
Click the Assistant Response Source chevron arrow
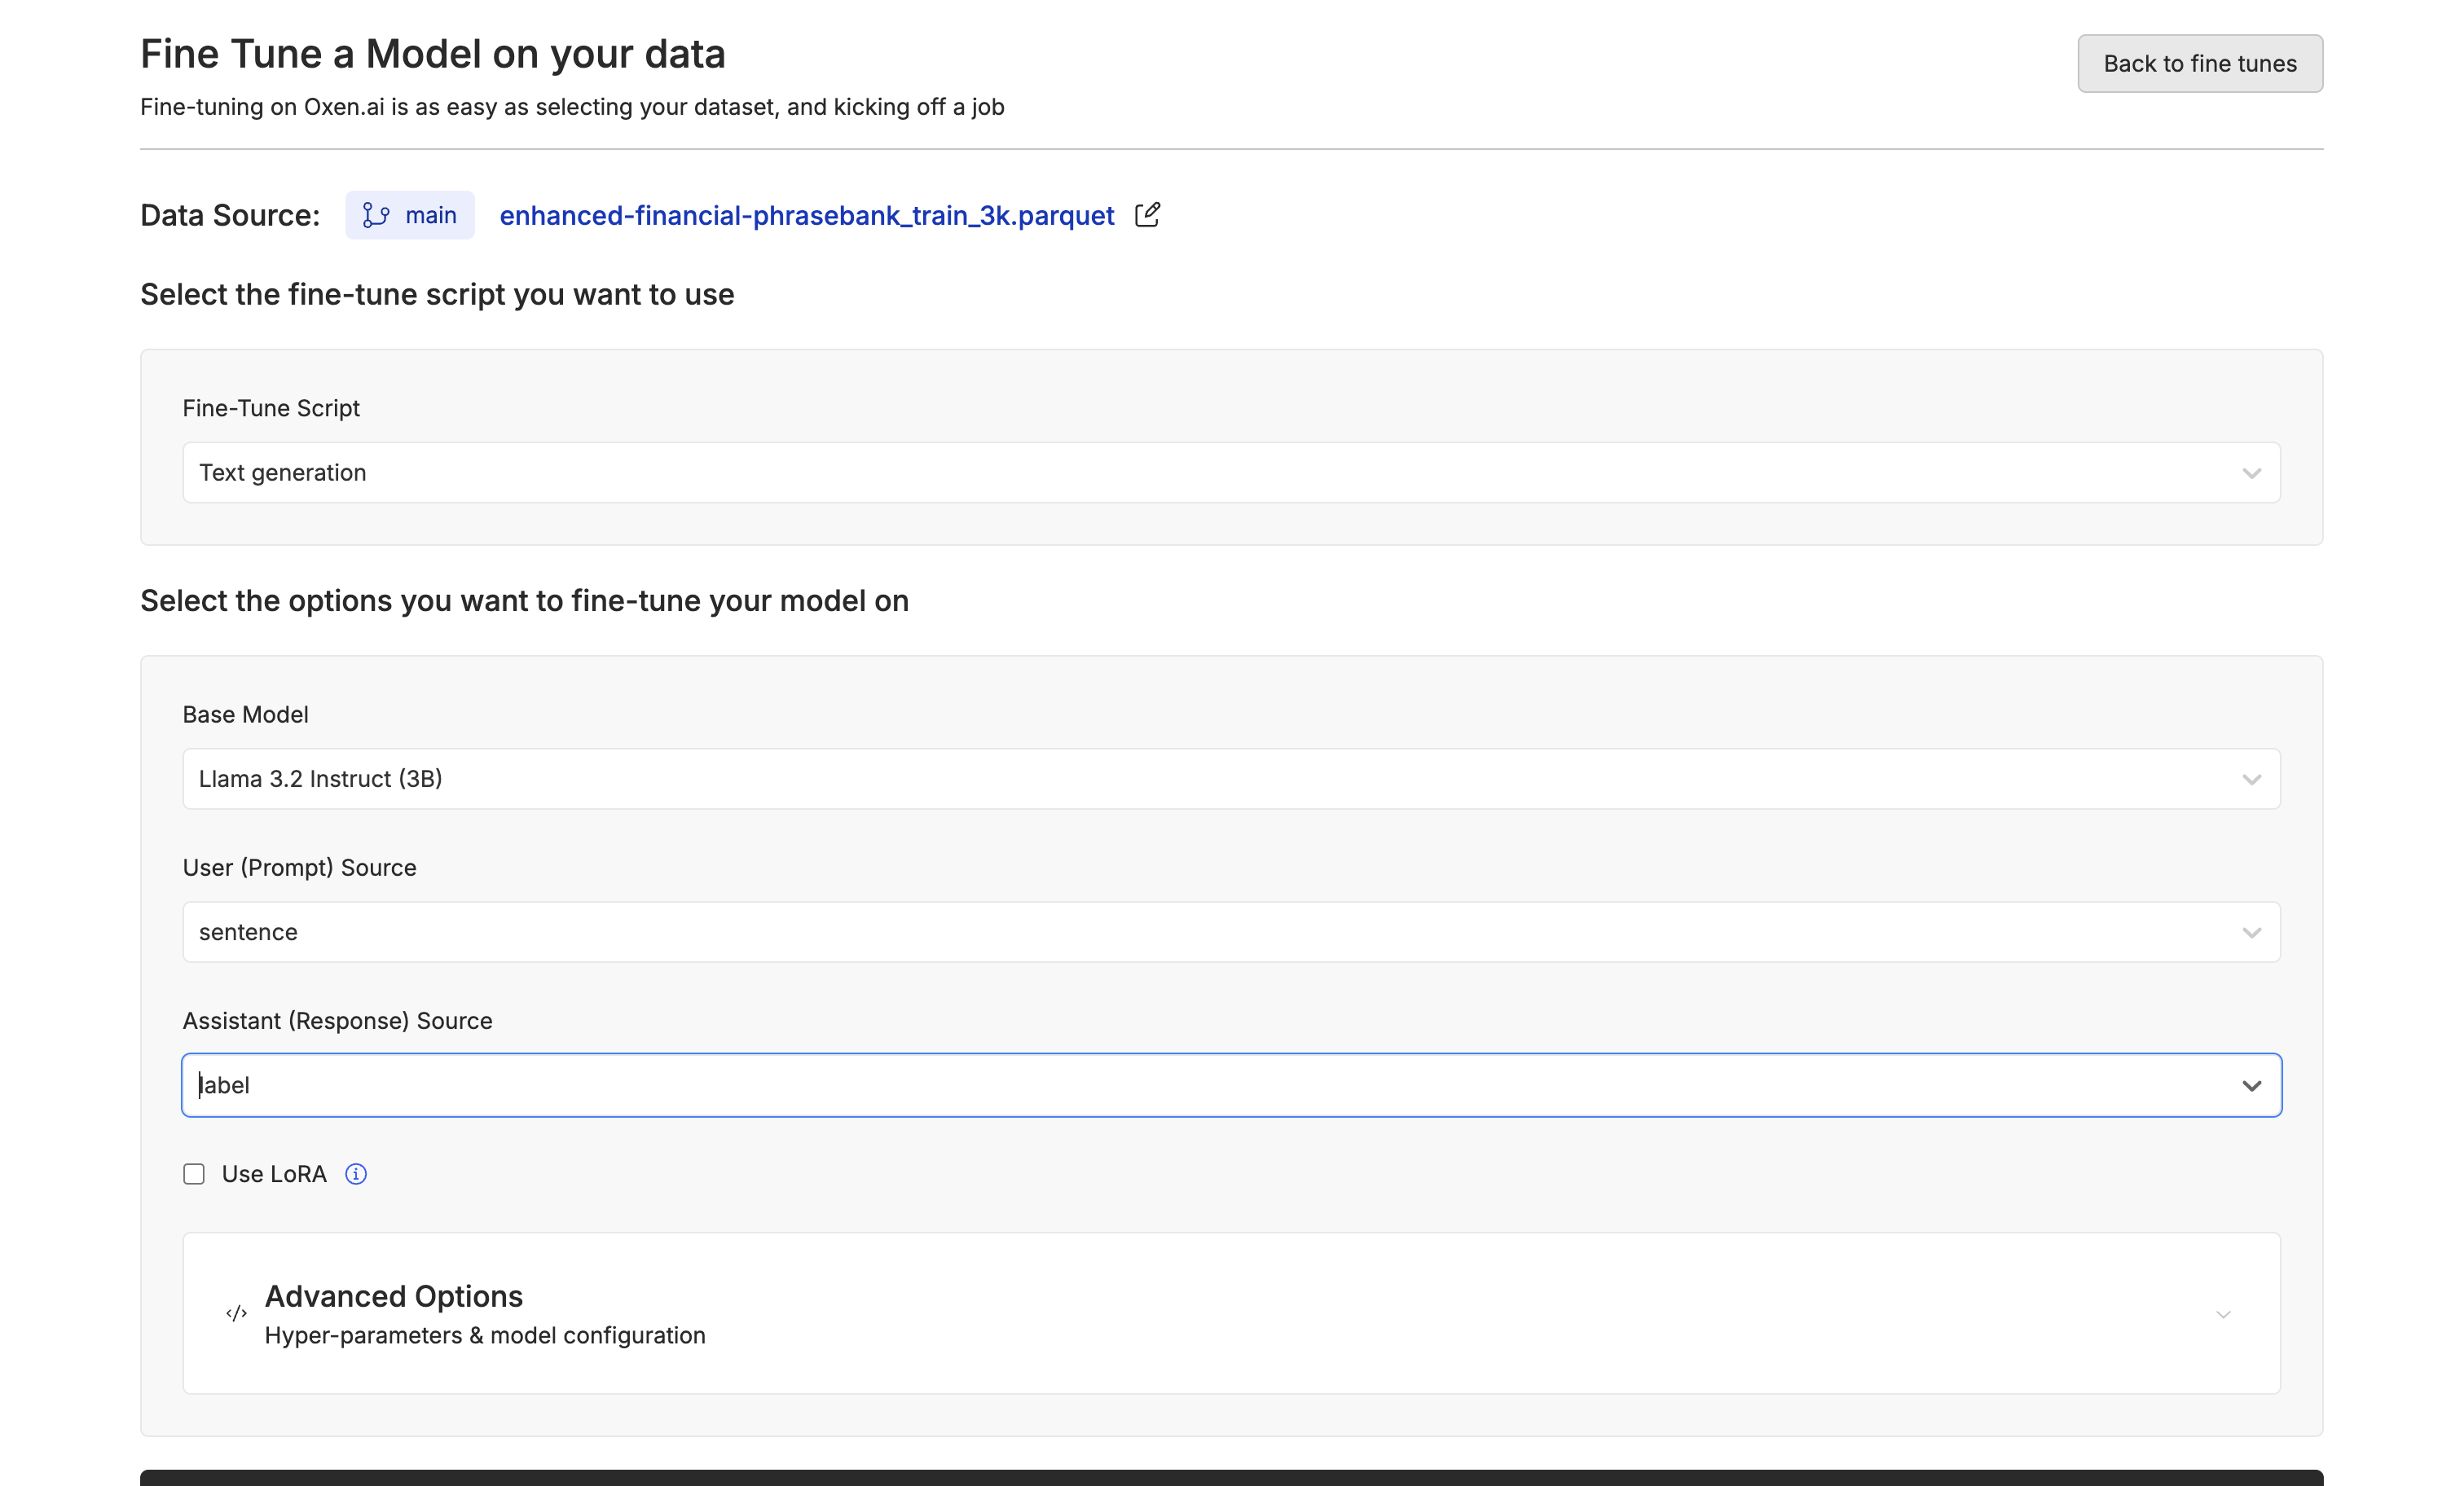click(2251, 1085)
